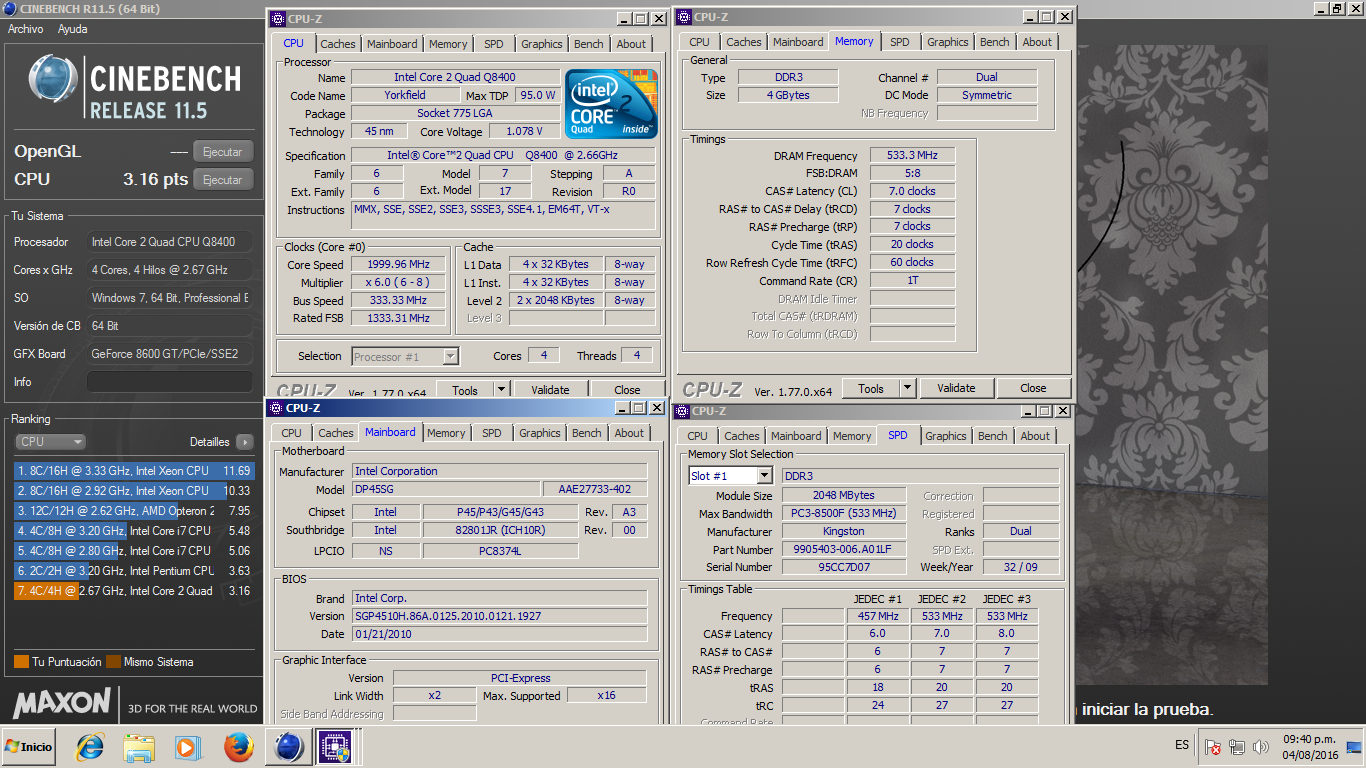Click Validate in the CPU-Z Memory window
The image size is (1366, 768).
point(956,388)
